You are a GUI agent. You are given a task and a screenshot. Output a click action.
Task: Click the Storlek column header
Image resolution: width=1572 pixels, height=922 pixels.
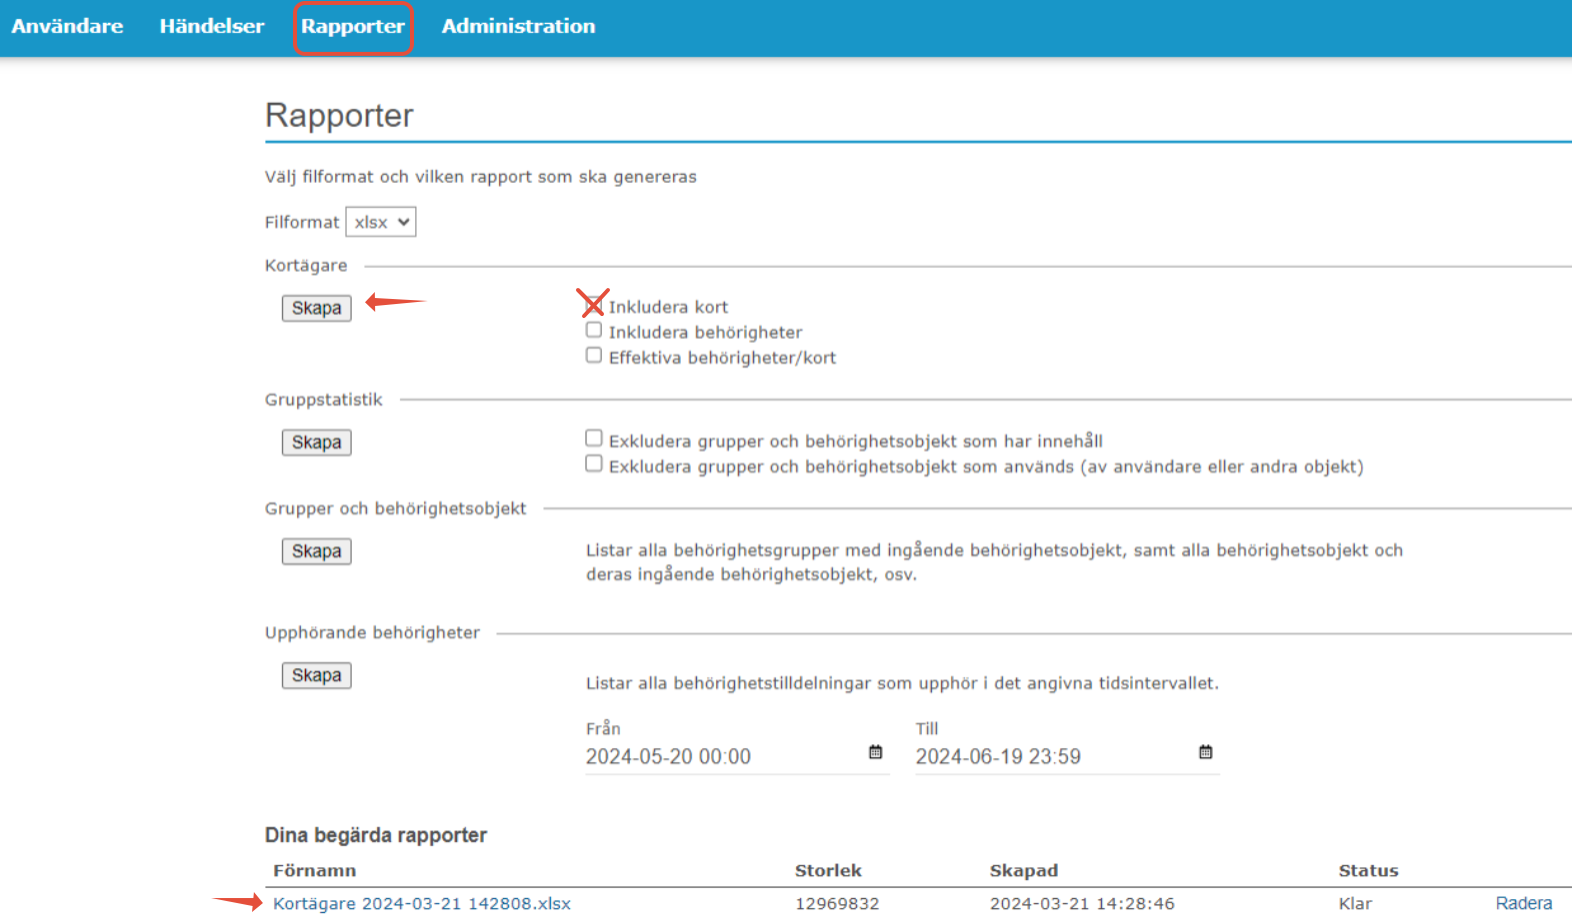click(828, 870)
